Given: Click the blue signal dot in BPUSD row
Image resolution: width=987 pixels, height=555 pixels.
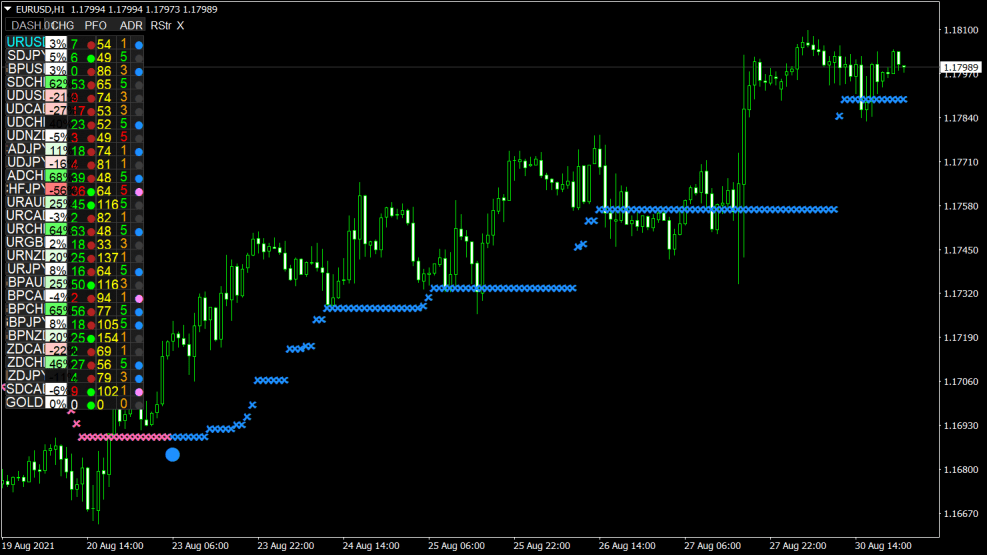Looking at the screenshot, I should pyautogui.click(x=138, y=72).
